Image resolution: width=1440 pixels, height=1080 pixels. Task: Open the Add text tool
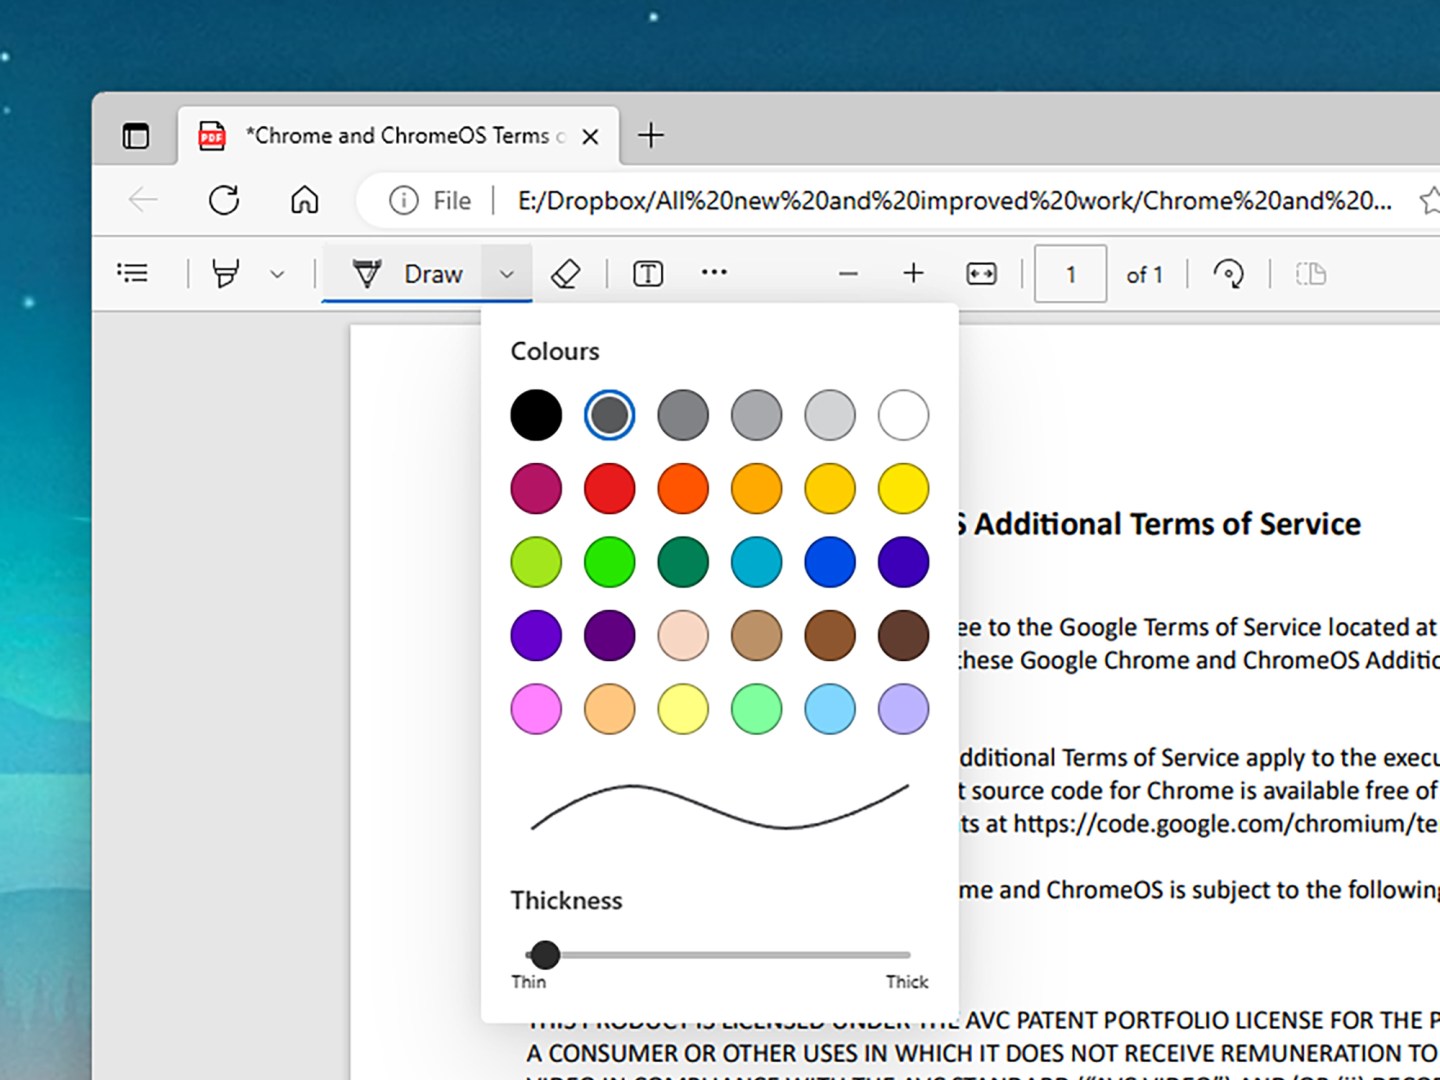pyautogui.click(x=647, y=273)
